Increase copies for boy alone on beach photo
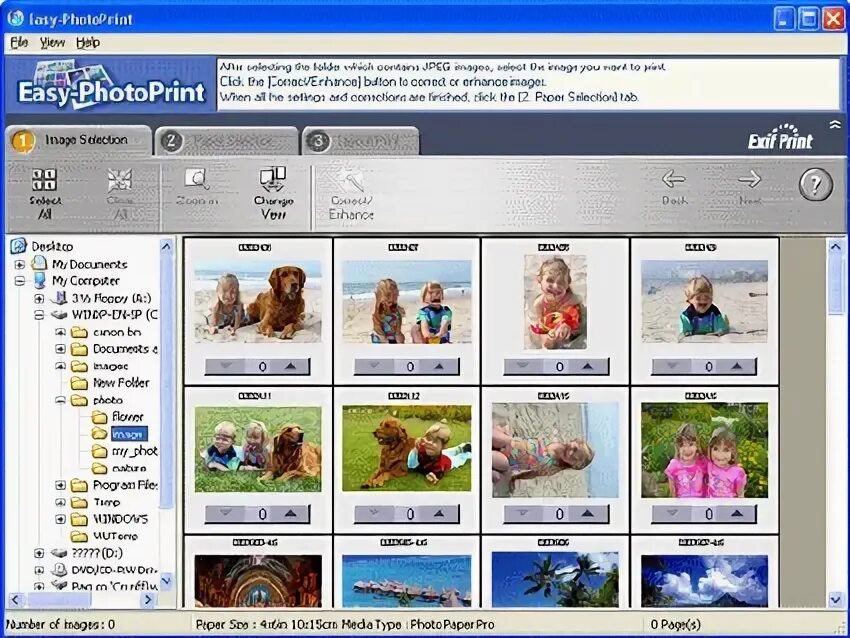Screen dimensions: 850x638 [x=737, y=366]
